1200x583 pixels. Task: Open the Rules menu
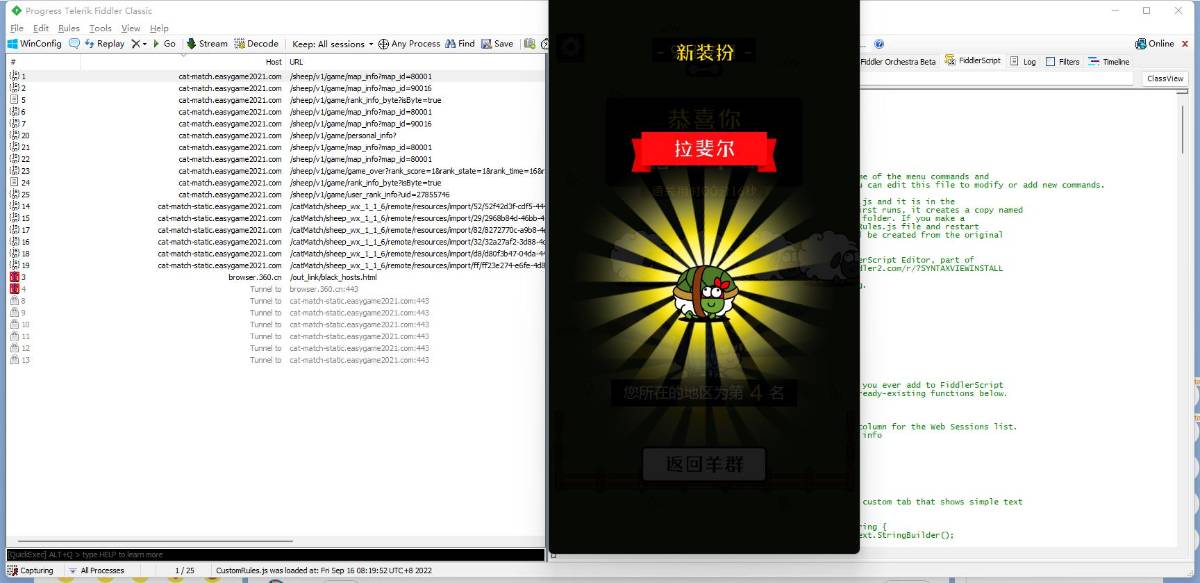pos(69,28)
